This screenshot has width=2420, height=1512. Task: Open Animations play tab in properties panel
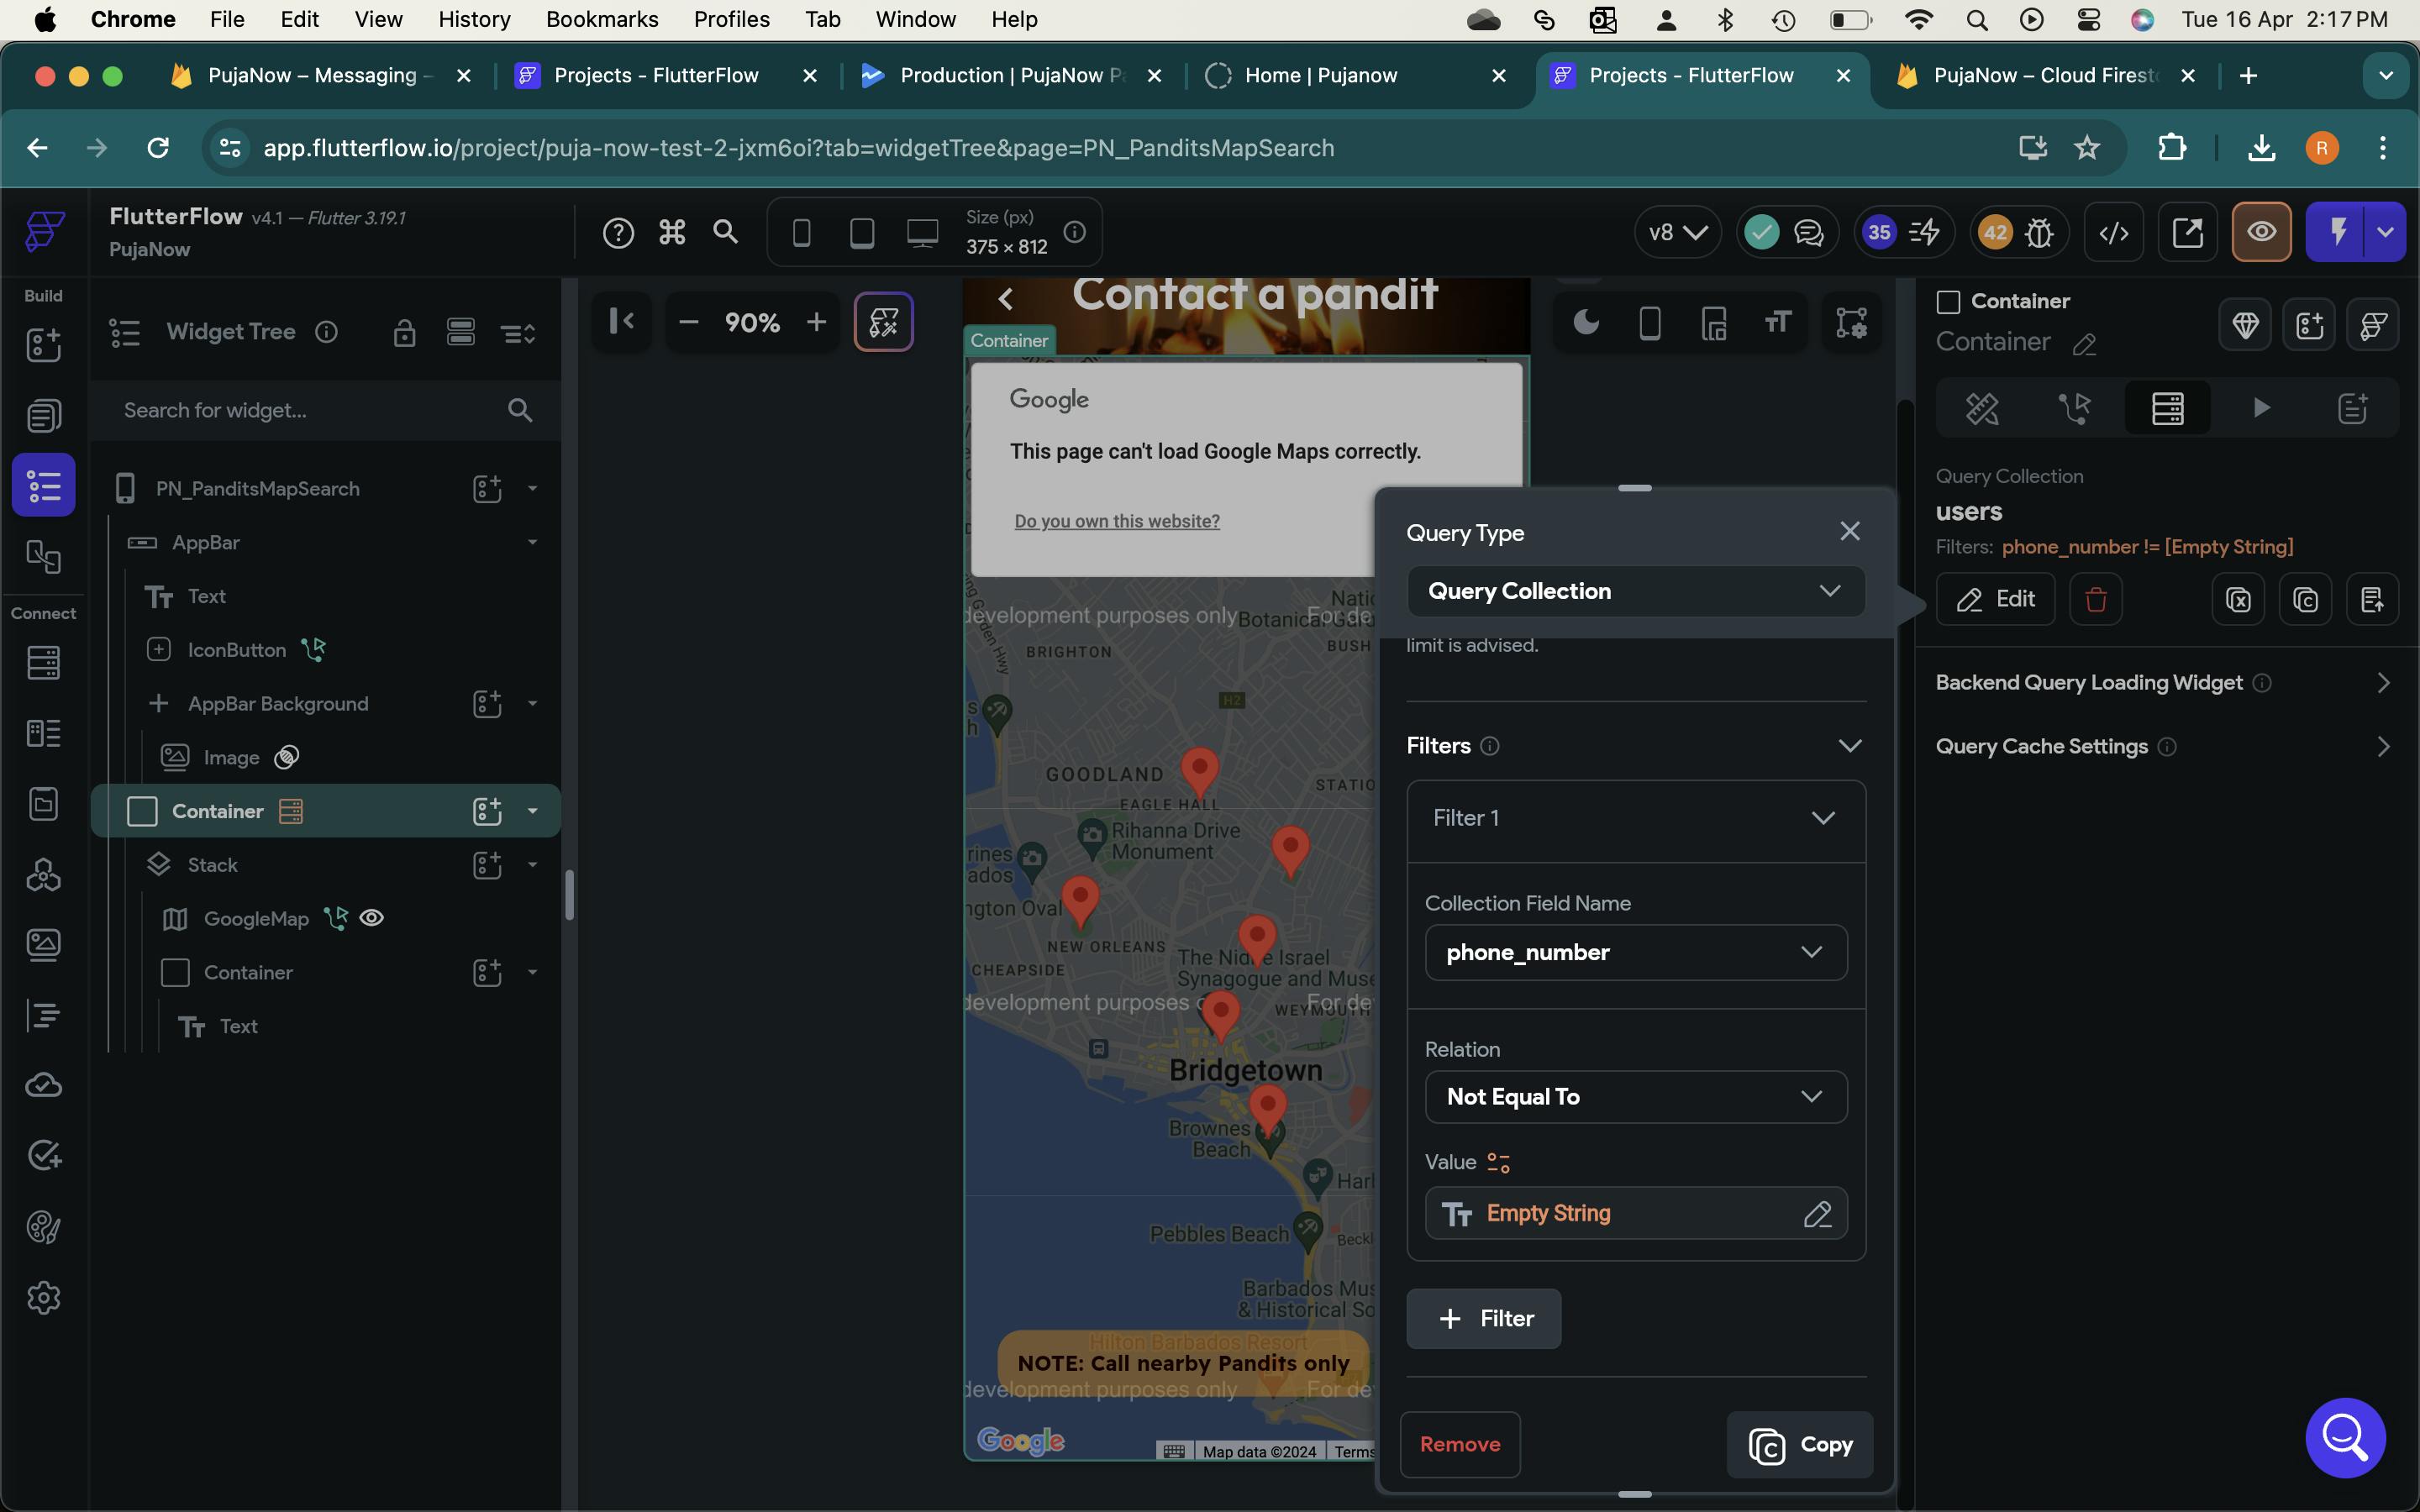coord(2260,408)
